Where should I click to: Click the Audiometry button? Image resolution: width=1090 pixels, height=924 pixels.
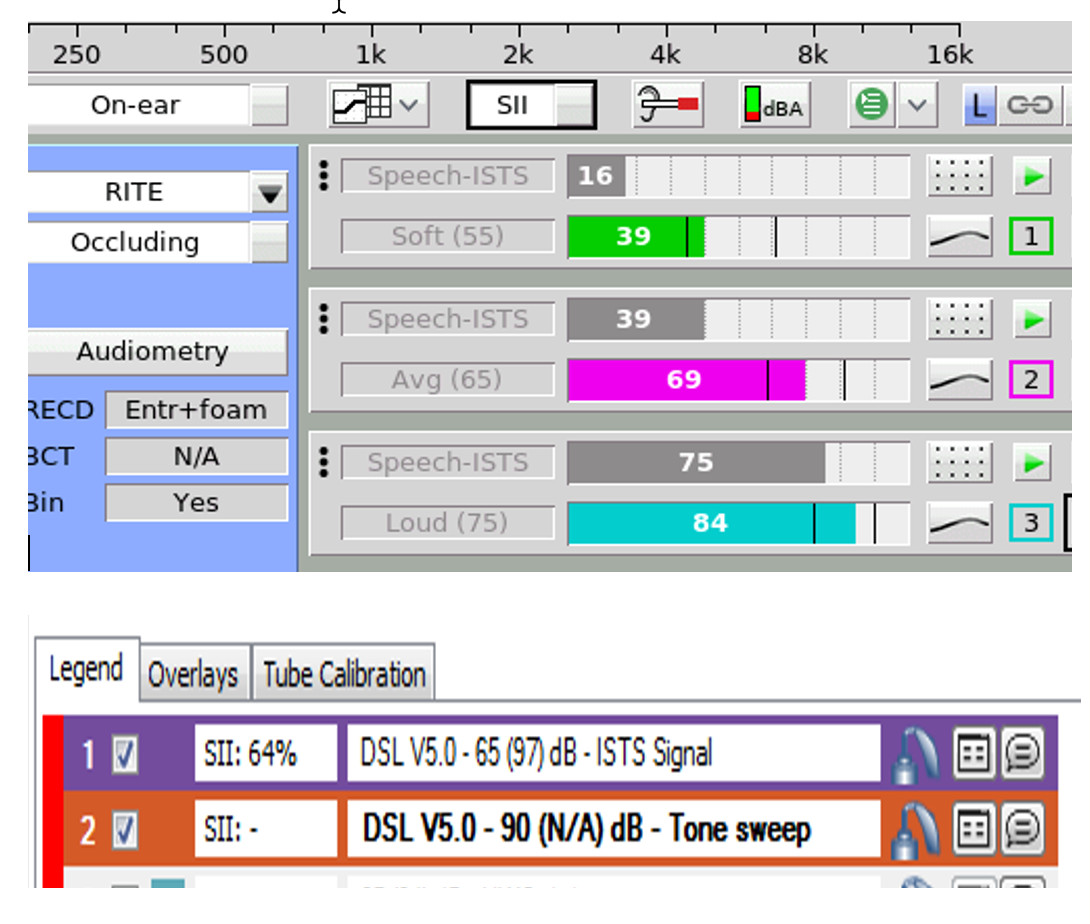pyautogui.click(x=153, y=352)
